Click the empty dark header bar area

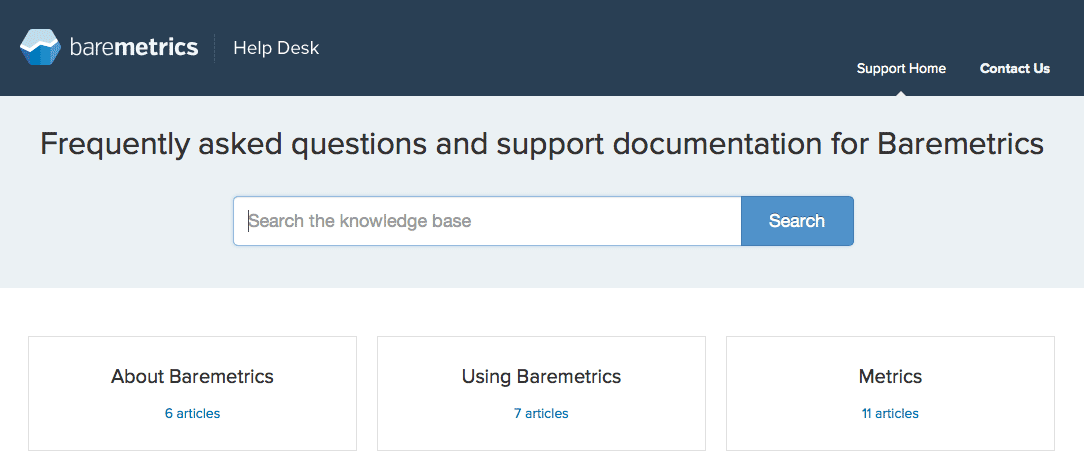click(x=580, y=45)
